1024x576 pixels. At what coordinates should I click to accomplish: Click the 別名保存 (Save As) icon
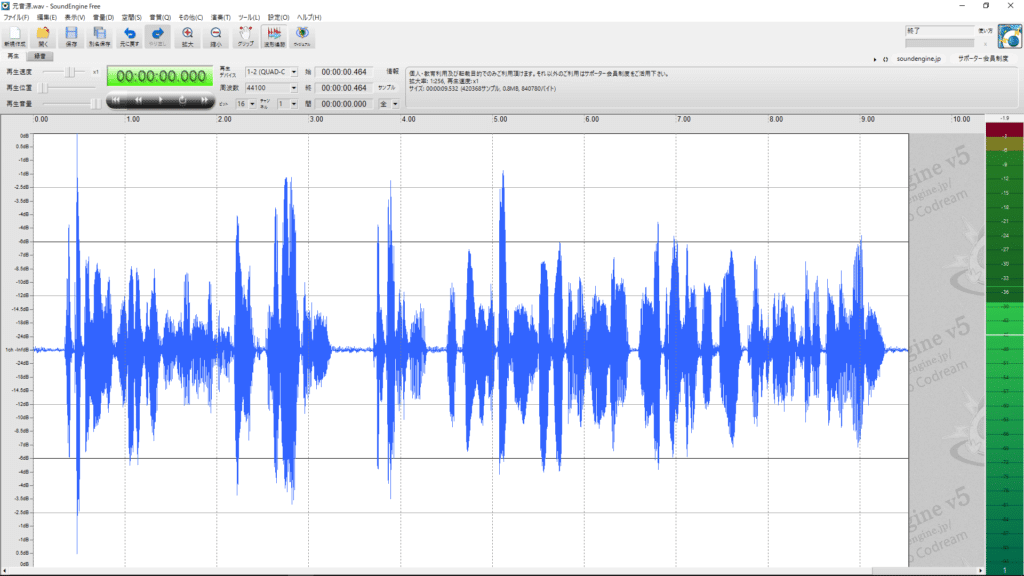pyautogui.click(x=99, y=36)
